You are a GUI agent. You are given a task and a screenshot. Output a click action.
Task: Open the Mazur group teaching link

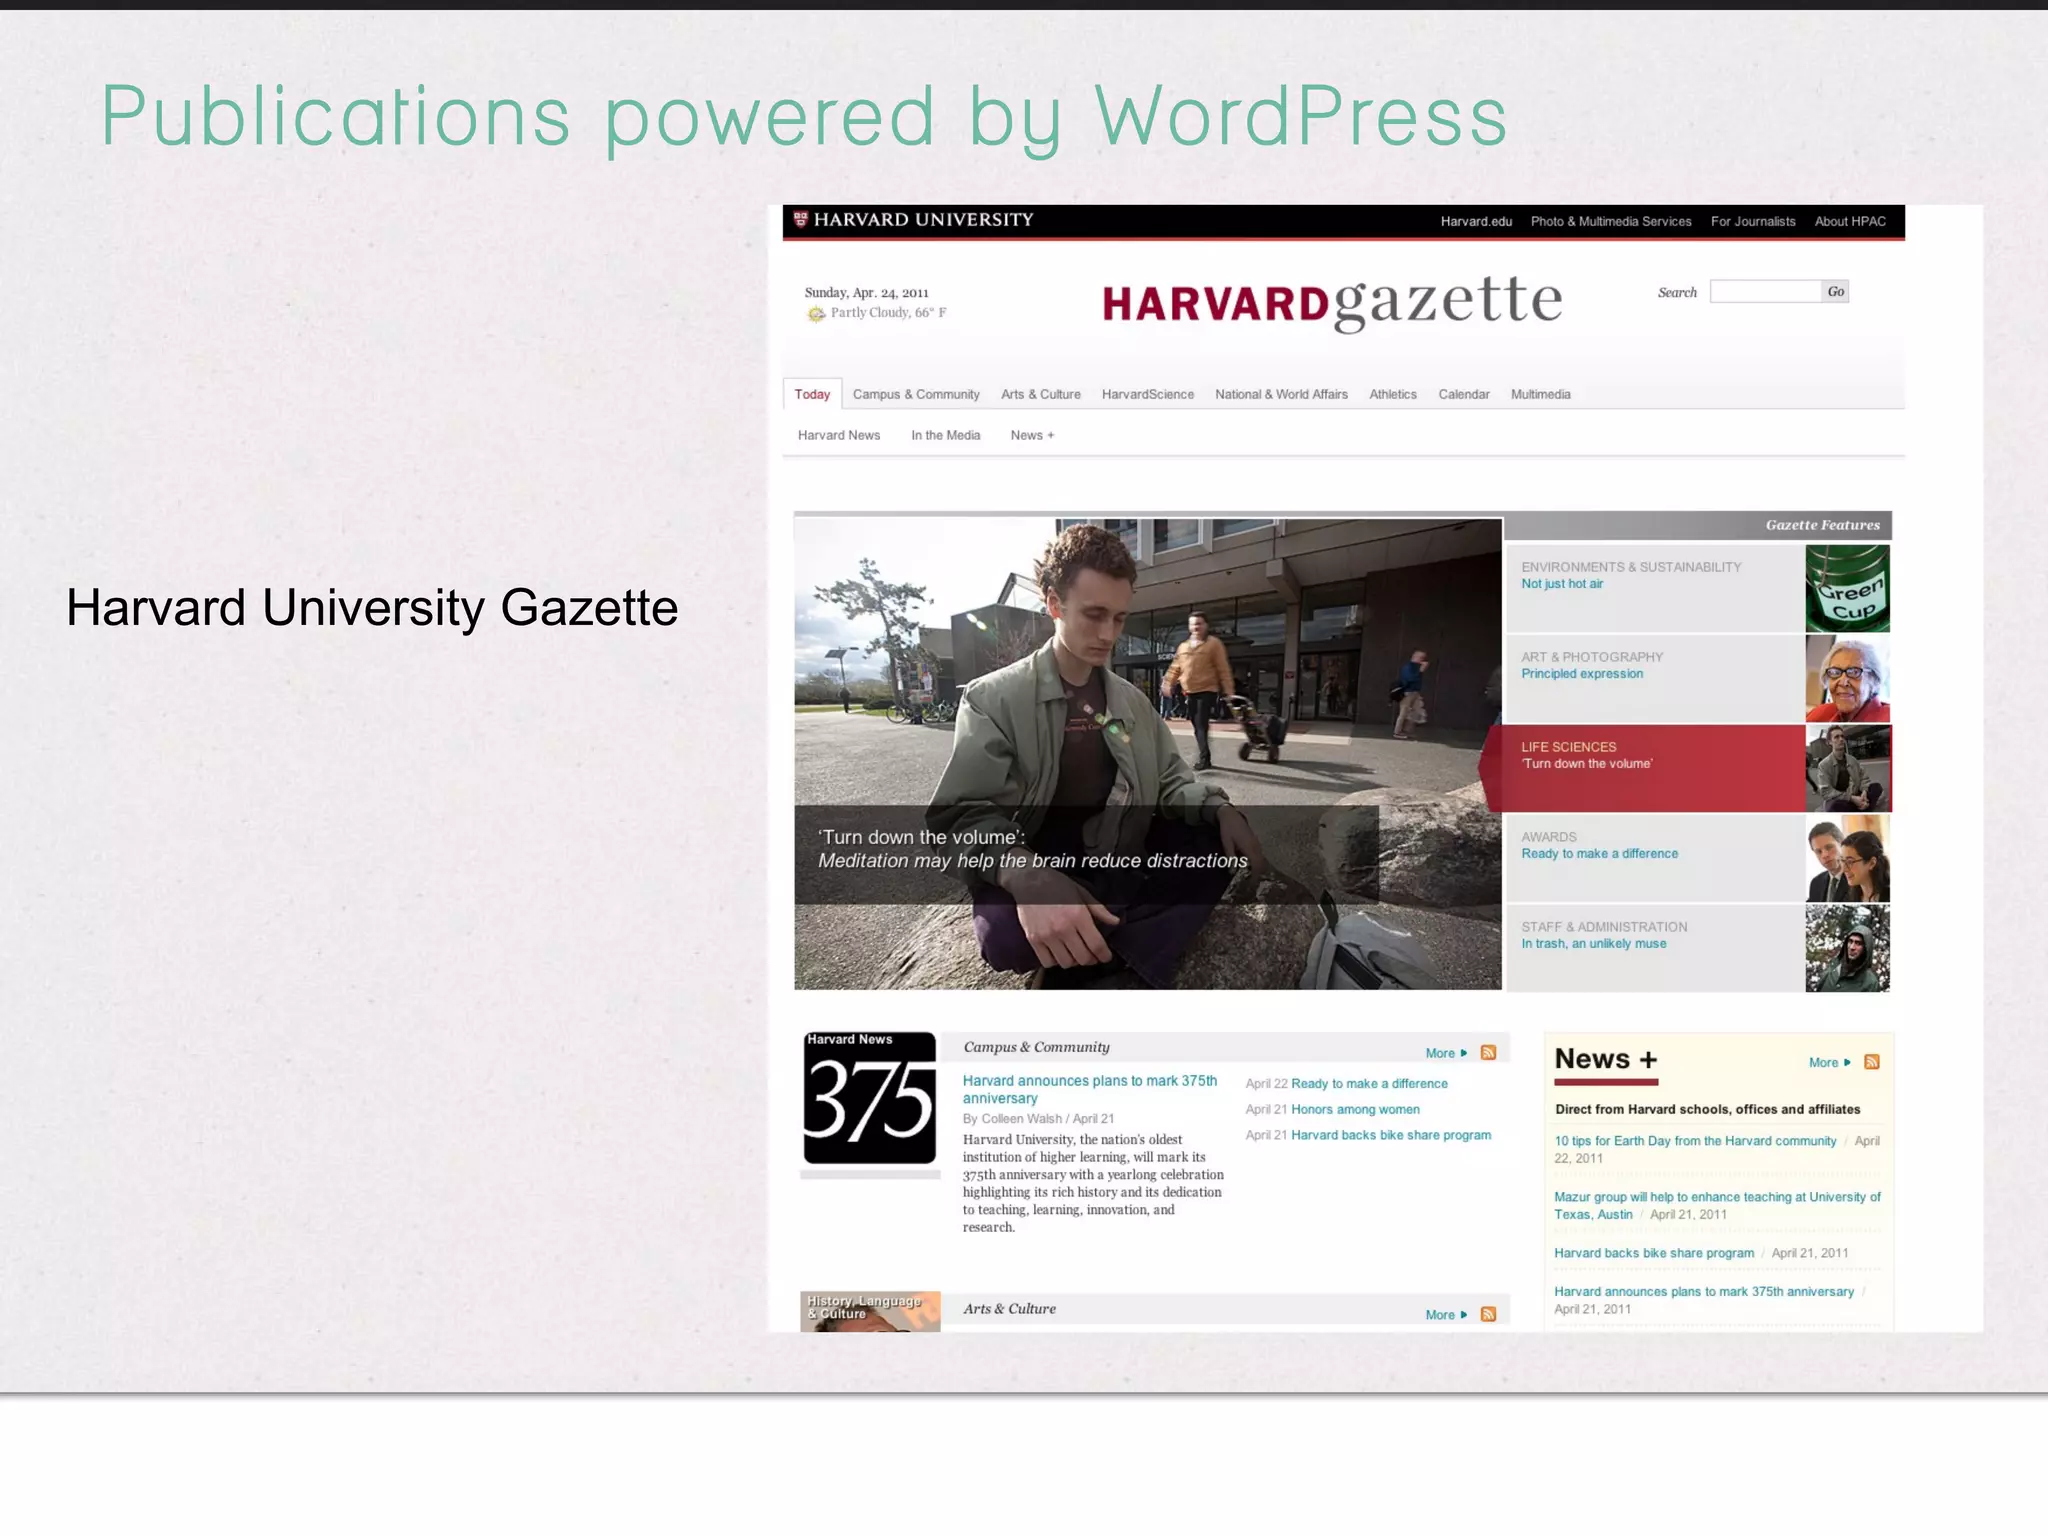point(1717,1205)
